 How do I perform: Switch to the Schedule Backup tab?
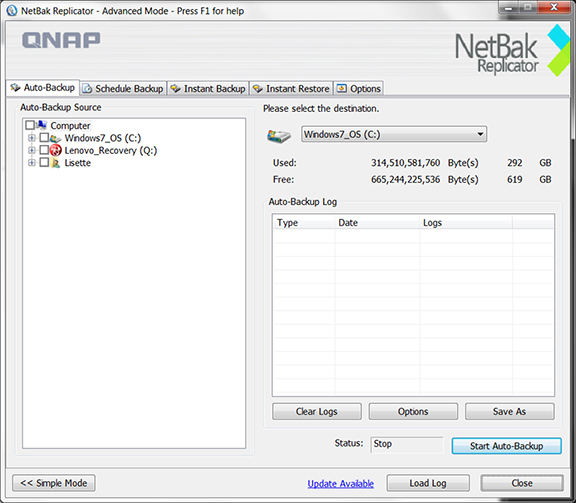[123, 89]
